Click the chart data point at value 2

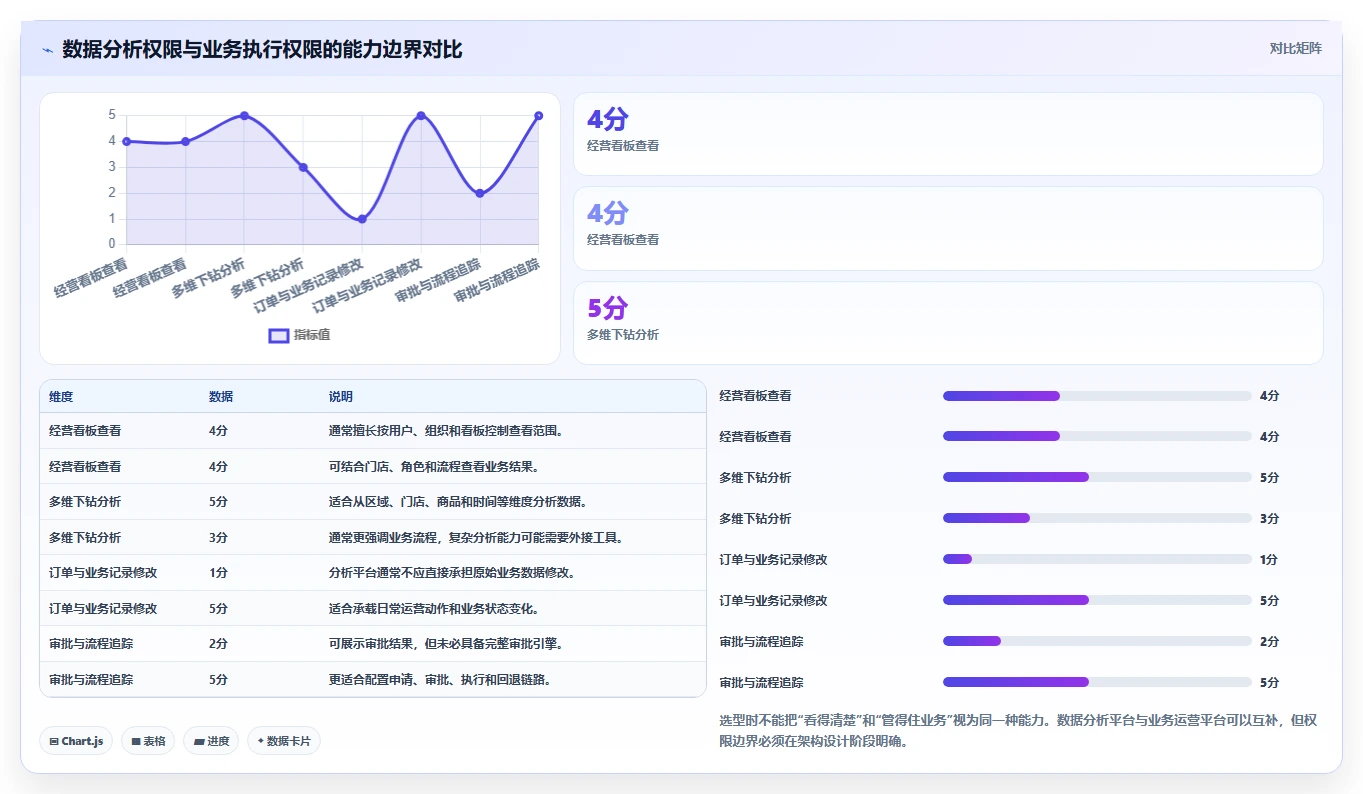tap(480, 193)
